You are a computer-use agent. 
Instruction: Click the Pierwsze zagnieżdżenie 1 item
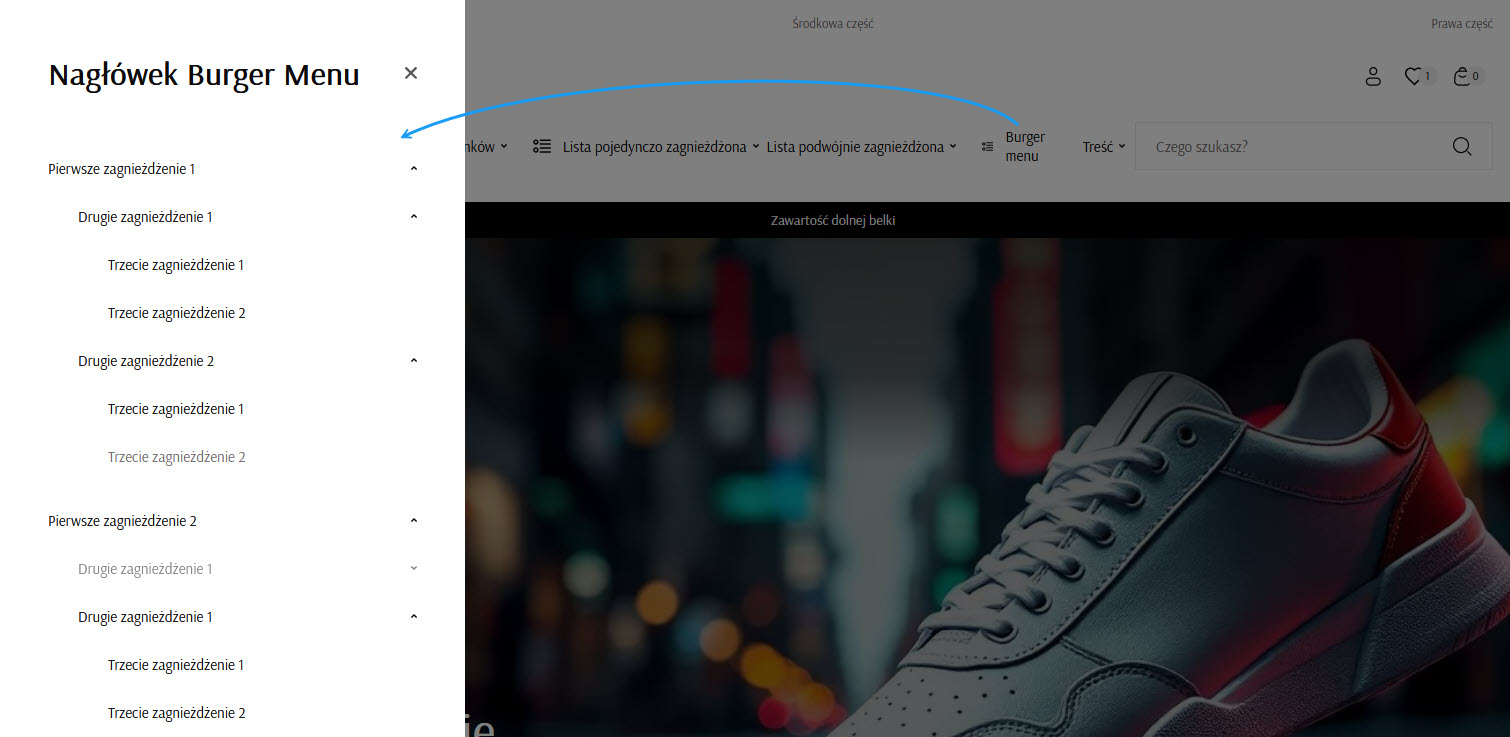[121, 169]
